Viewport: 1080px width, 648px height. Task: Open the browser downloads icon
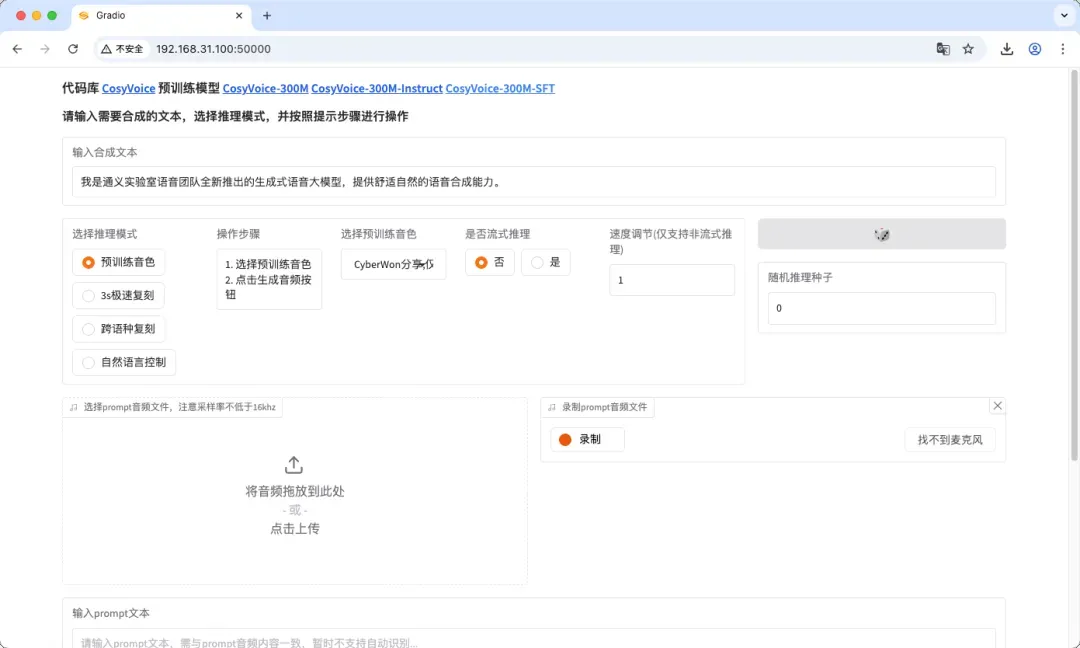[1007, 48]
